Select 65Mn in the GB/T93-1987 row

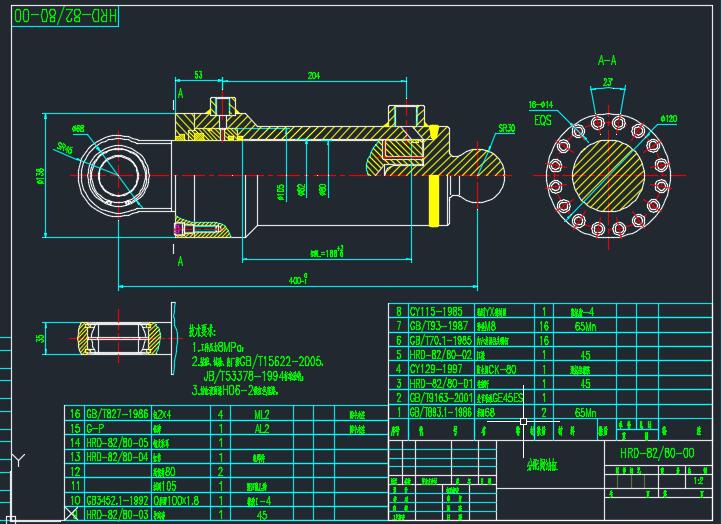[x=585, y=326]
